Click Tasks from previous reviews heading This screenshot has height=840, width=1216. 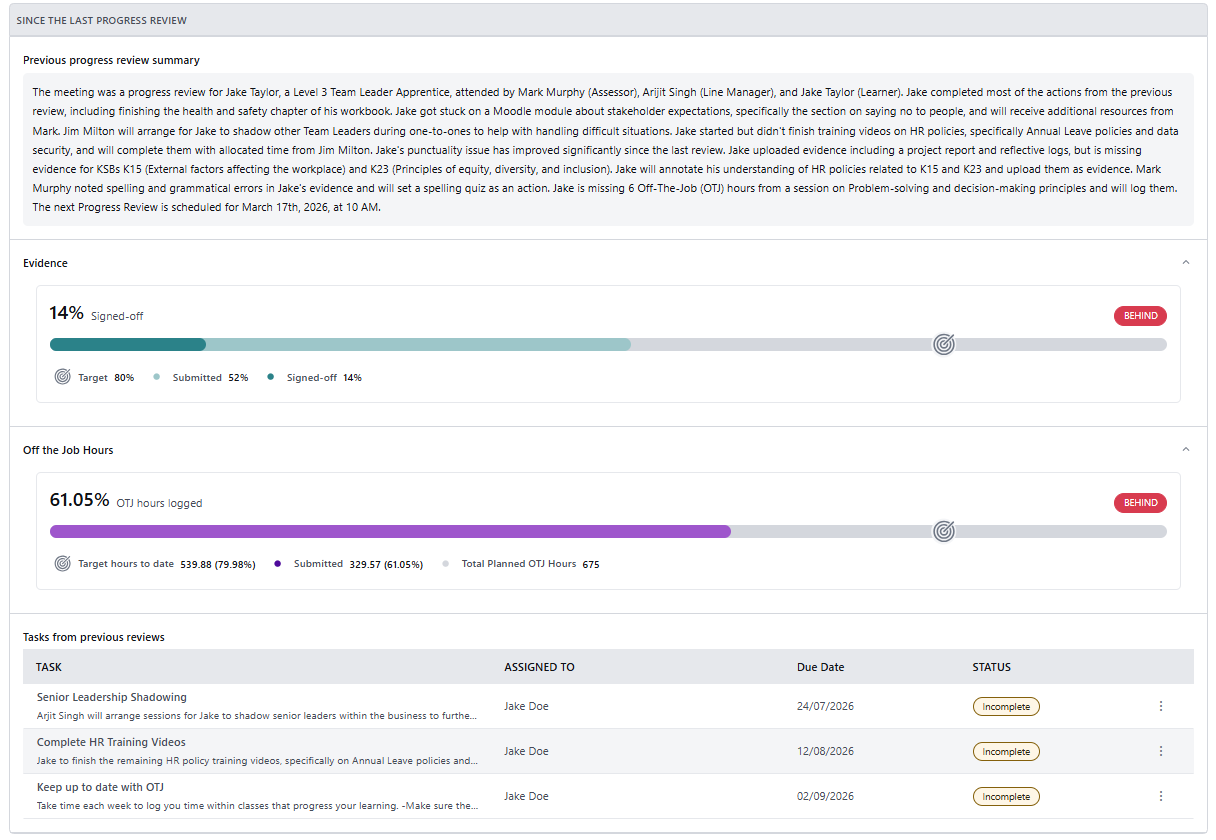tap(94, 637)
